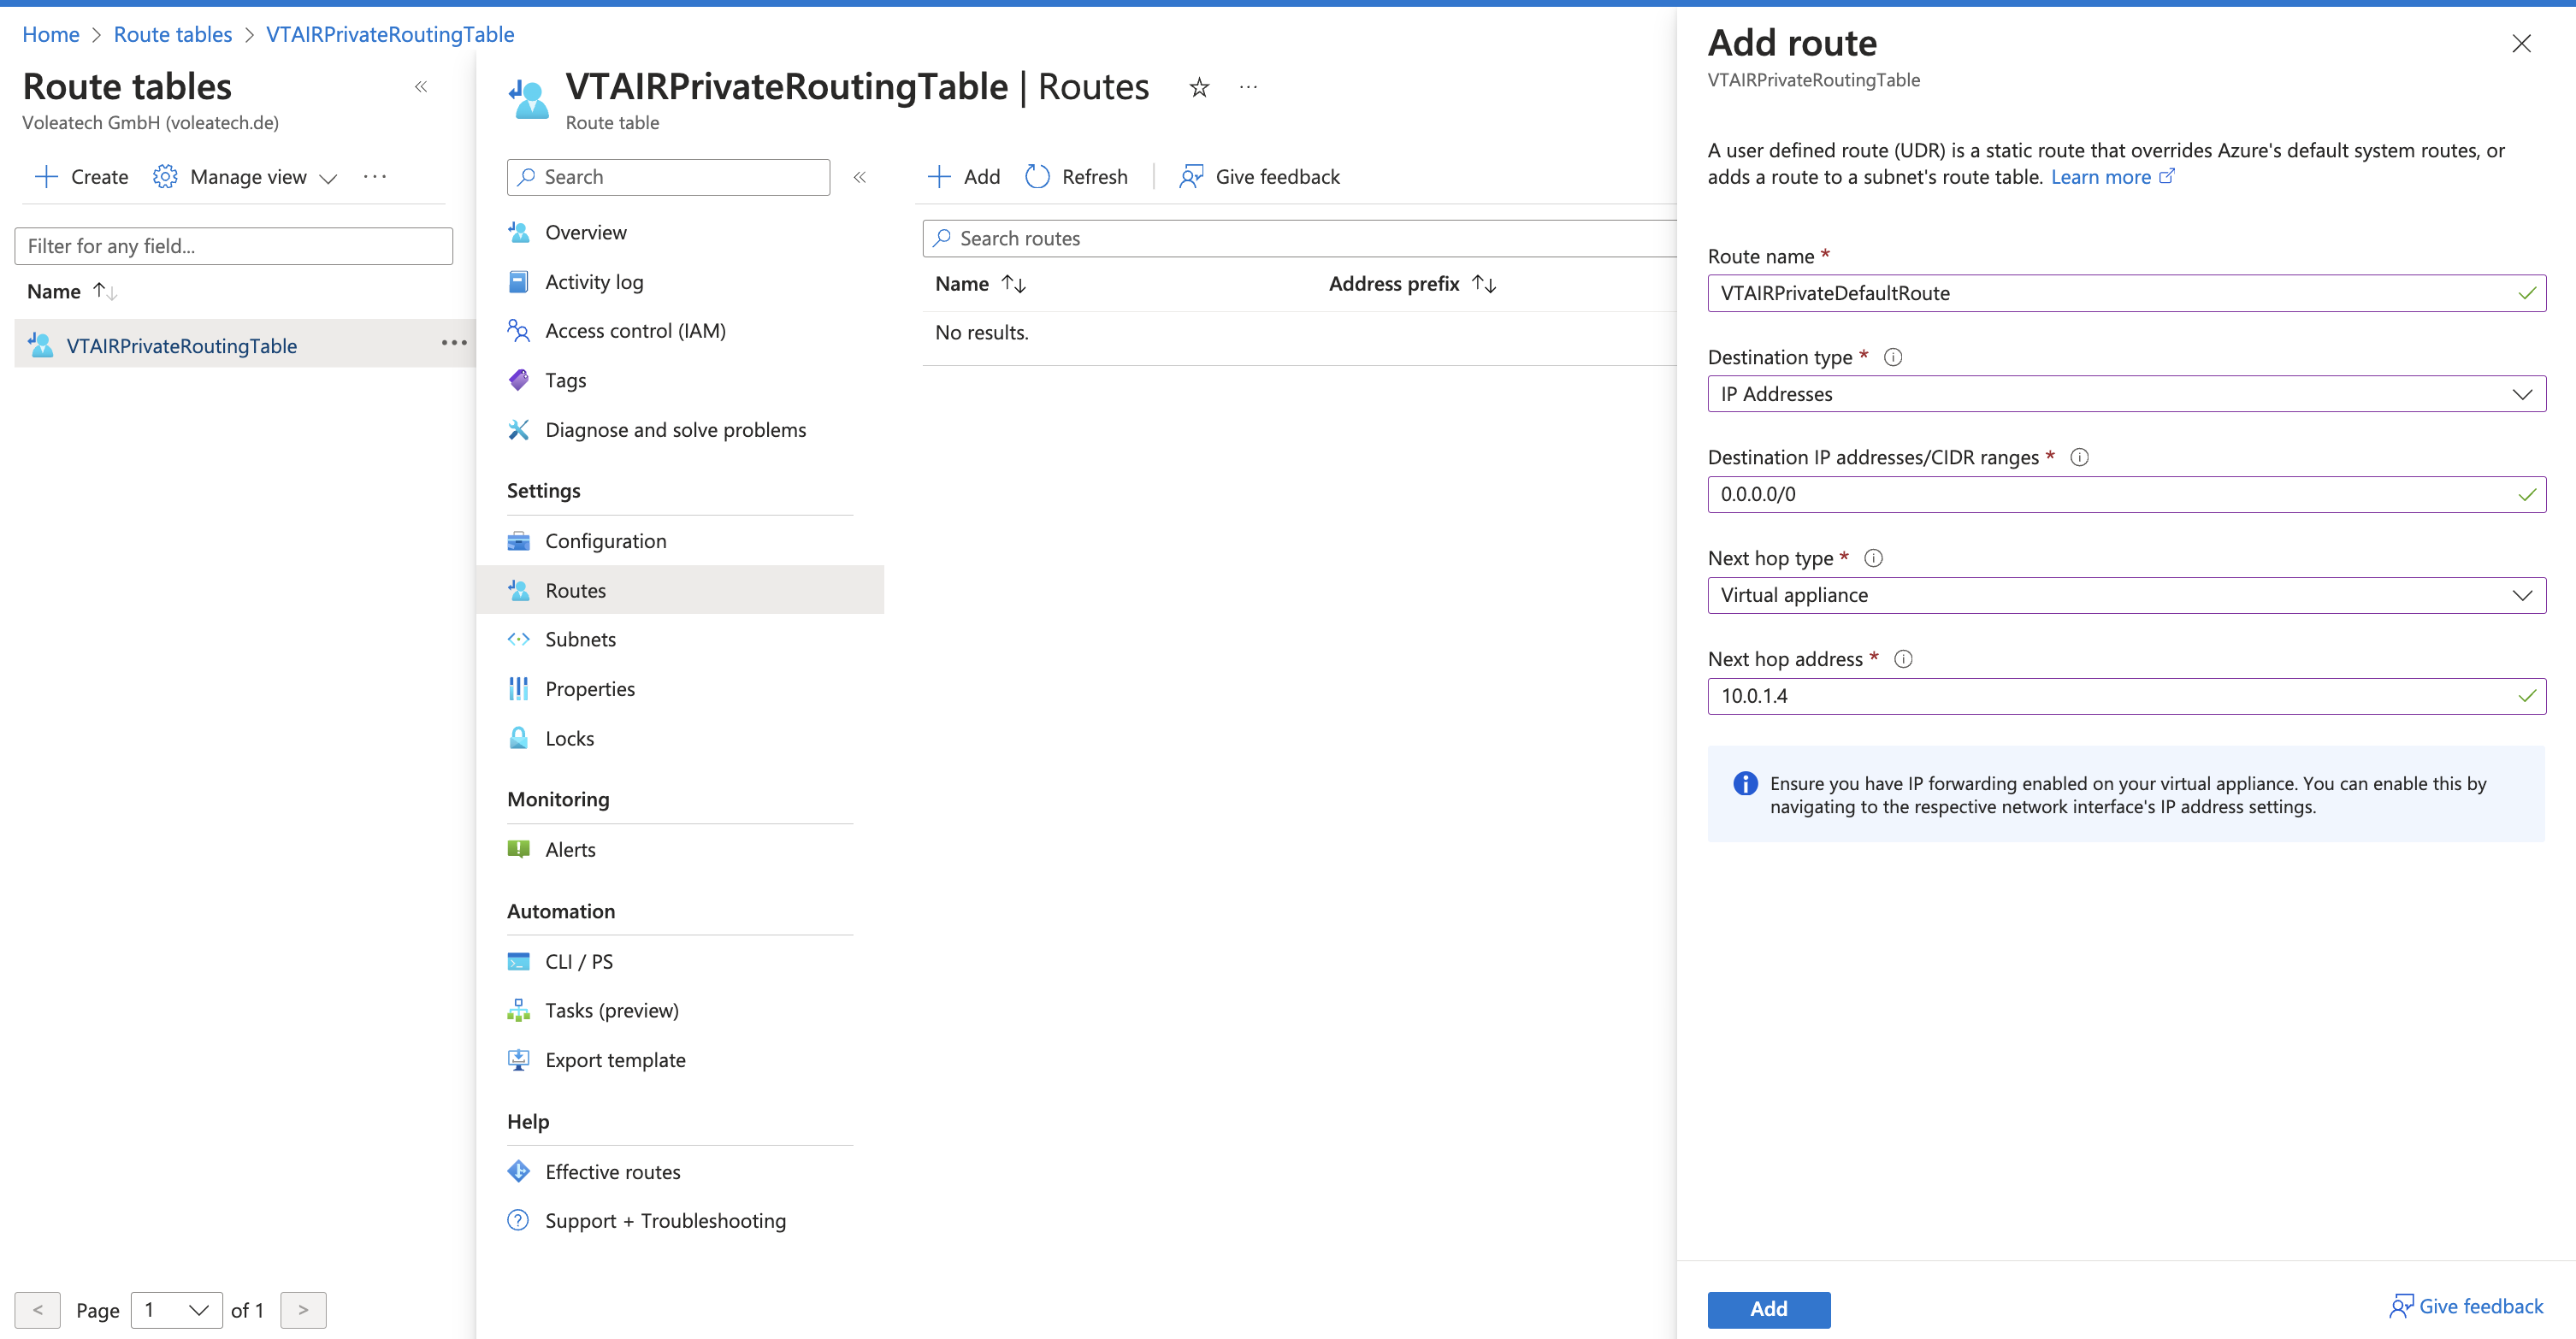Screen dimensions: 2576x1339
Task: Go to the next page
Action: coord(303,1310)
